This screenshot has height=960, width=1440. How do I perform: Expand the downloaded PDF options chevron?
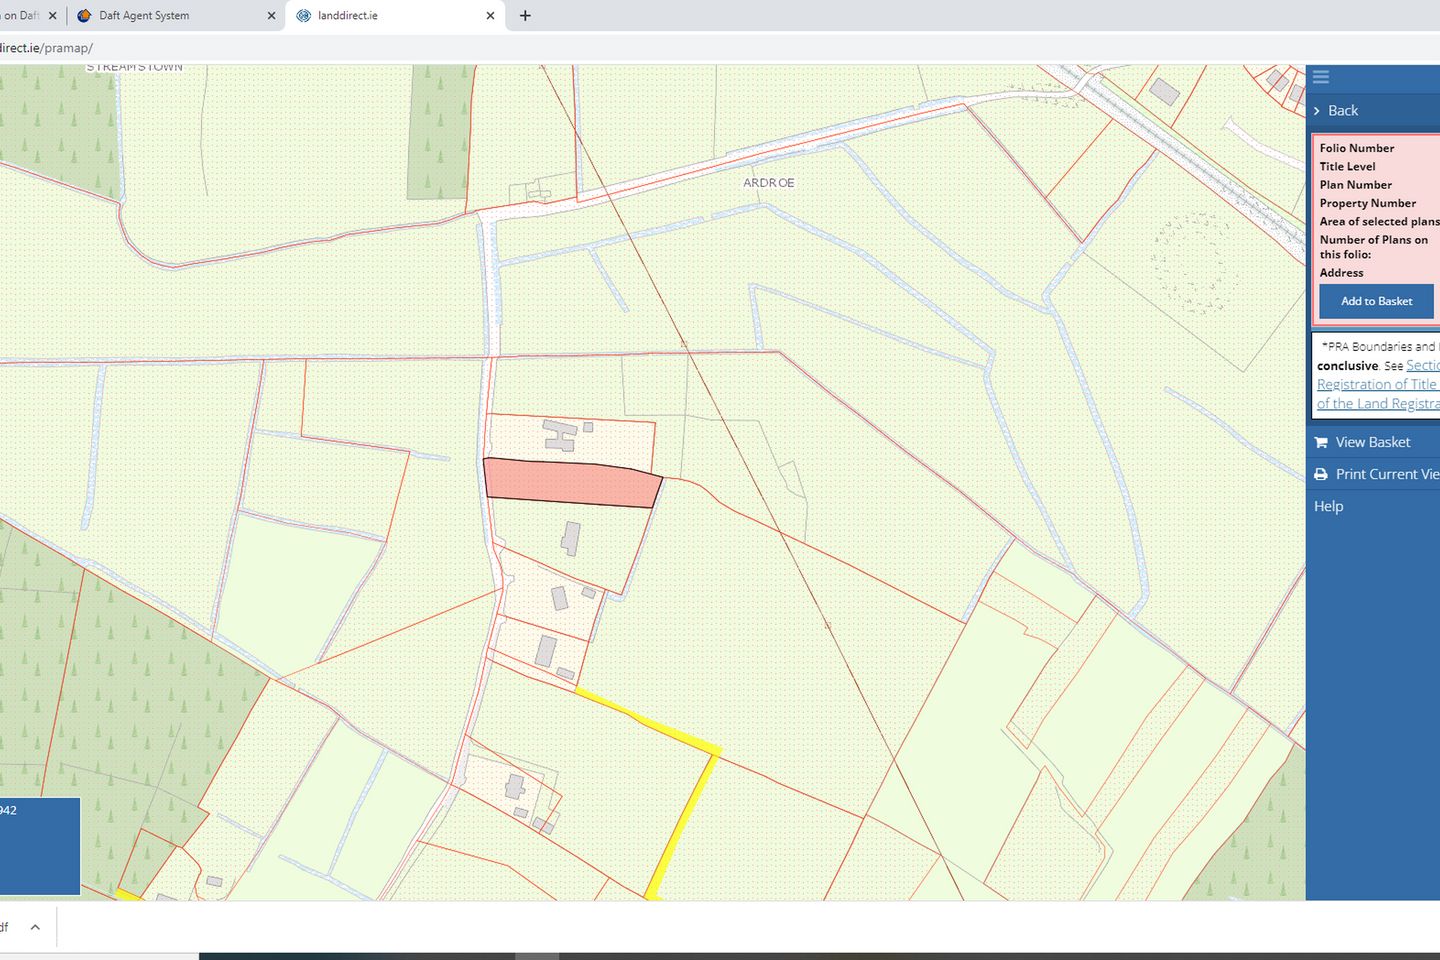click(33, 926)
